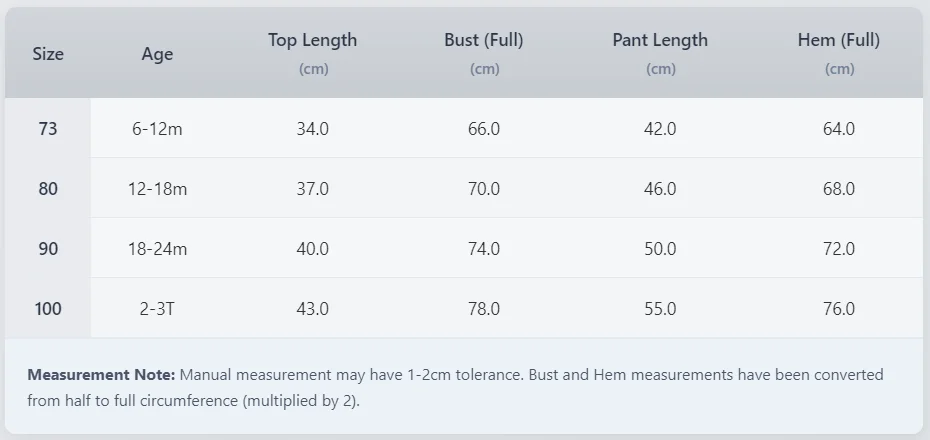Click the Top Length column header
The width and height of the screenshot is (930, 440).
point(312,41)
